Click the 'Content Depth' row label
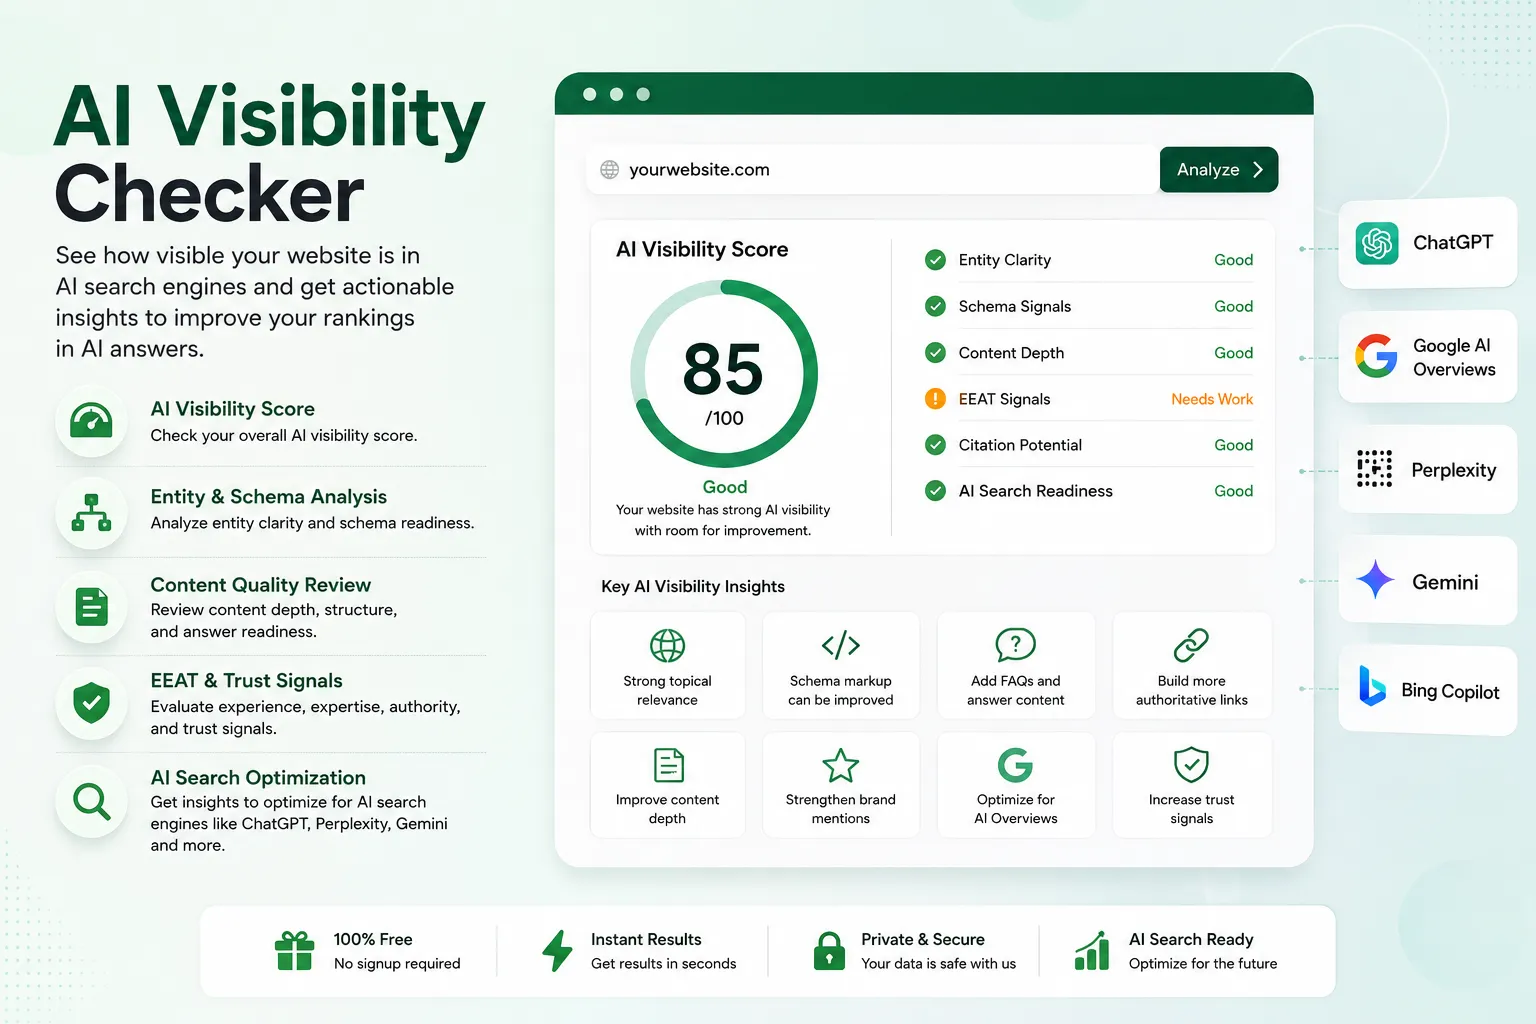 [x=1011, y=353]
